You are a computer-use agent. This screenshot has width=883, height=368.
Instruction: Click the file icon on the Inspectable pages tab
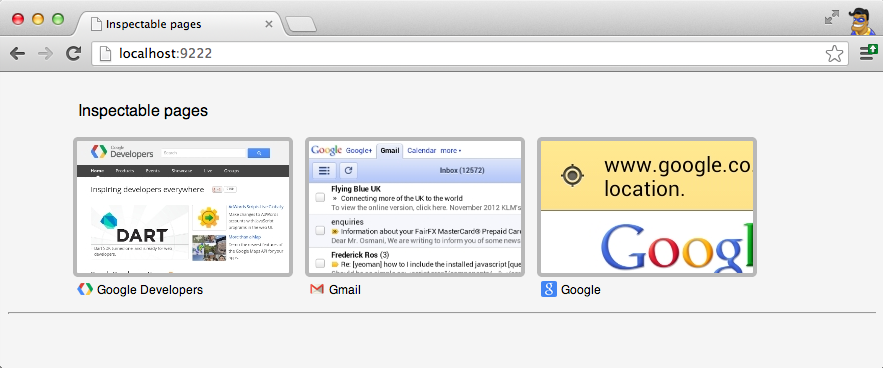click(96, 24)
